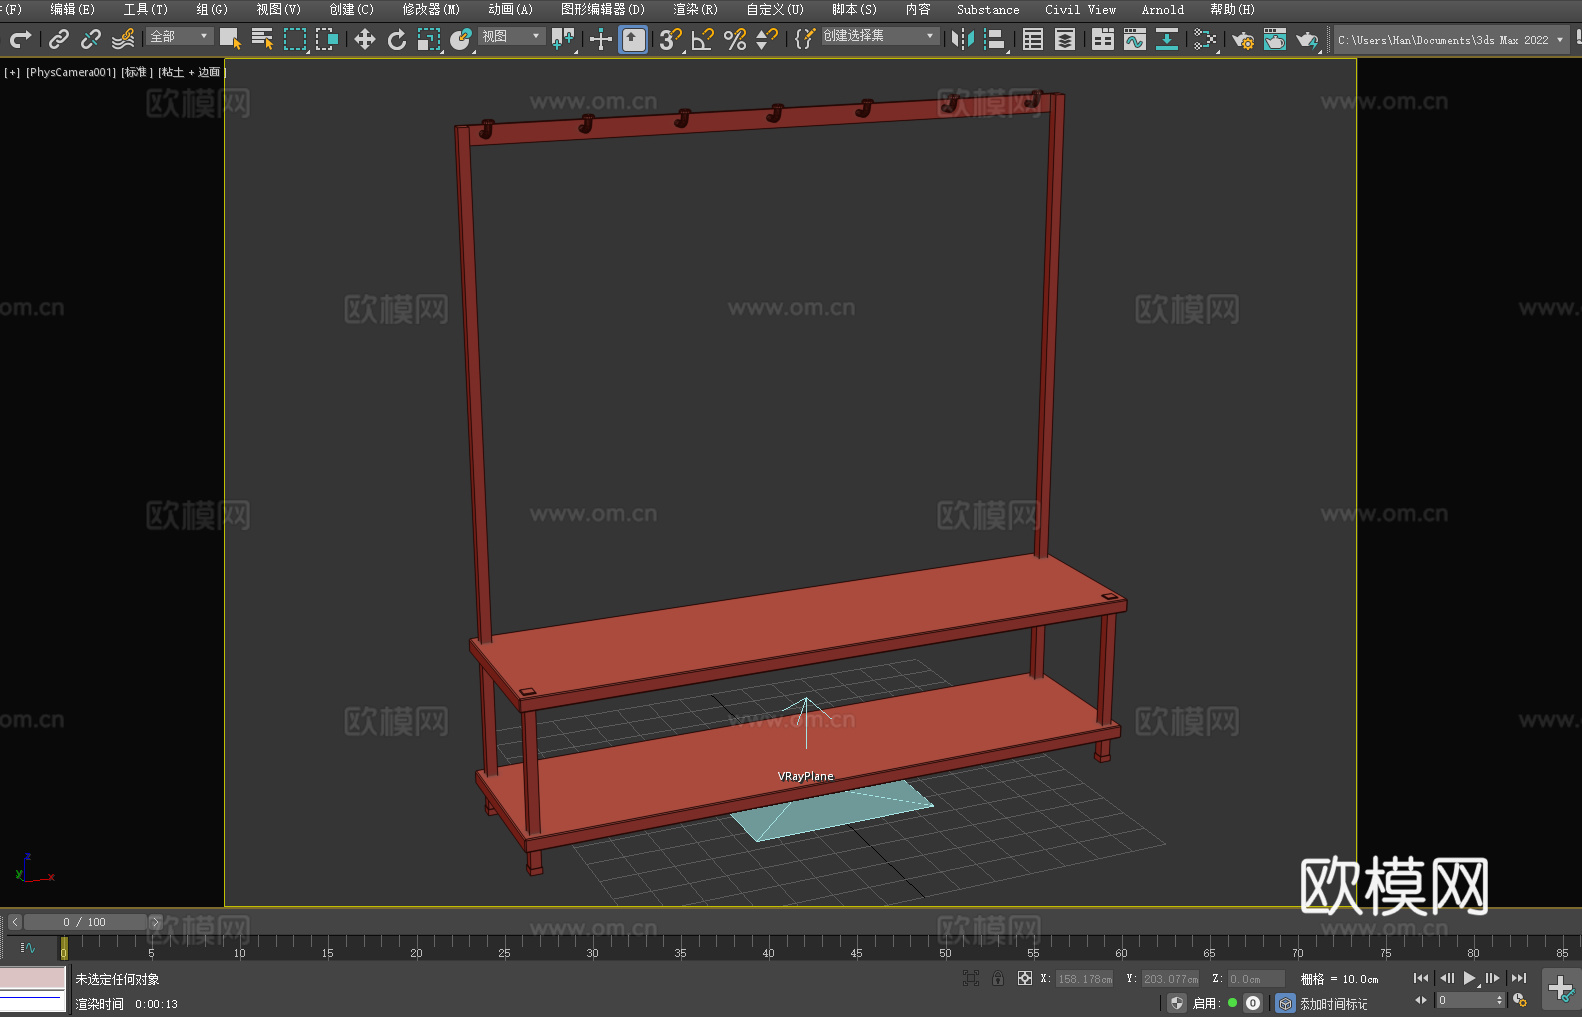Click the [+] viewport general label
The height and width of the screenshot is (1017, 1582).
12,72
